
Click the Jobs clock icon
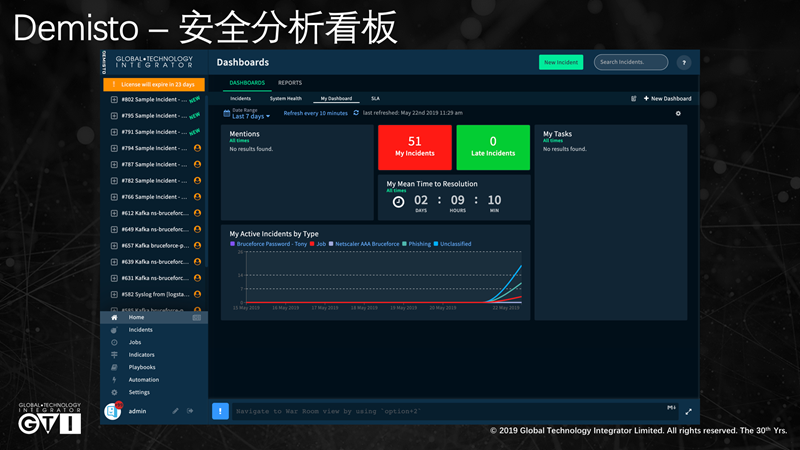(114, 342)
